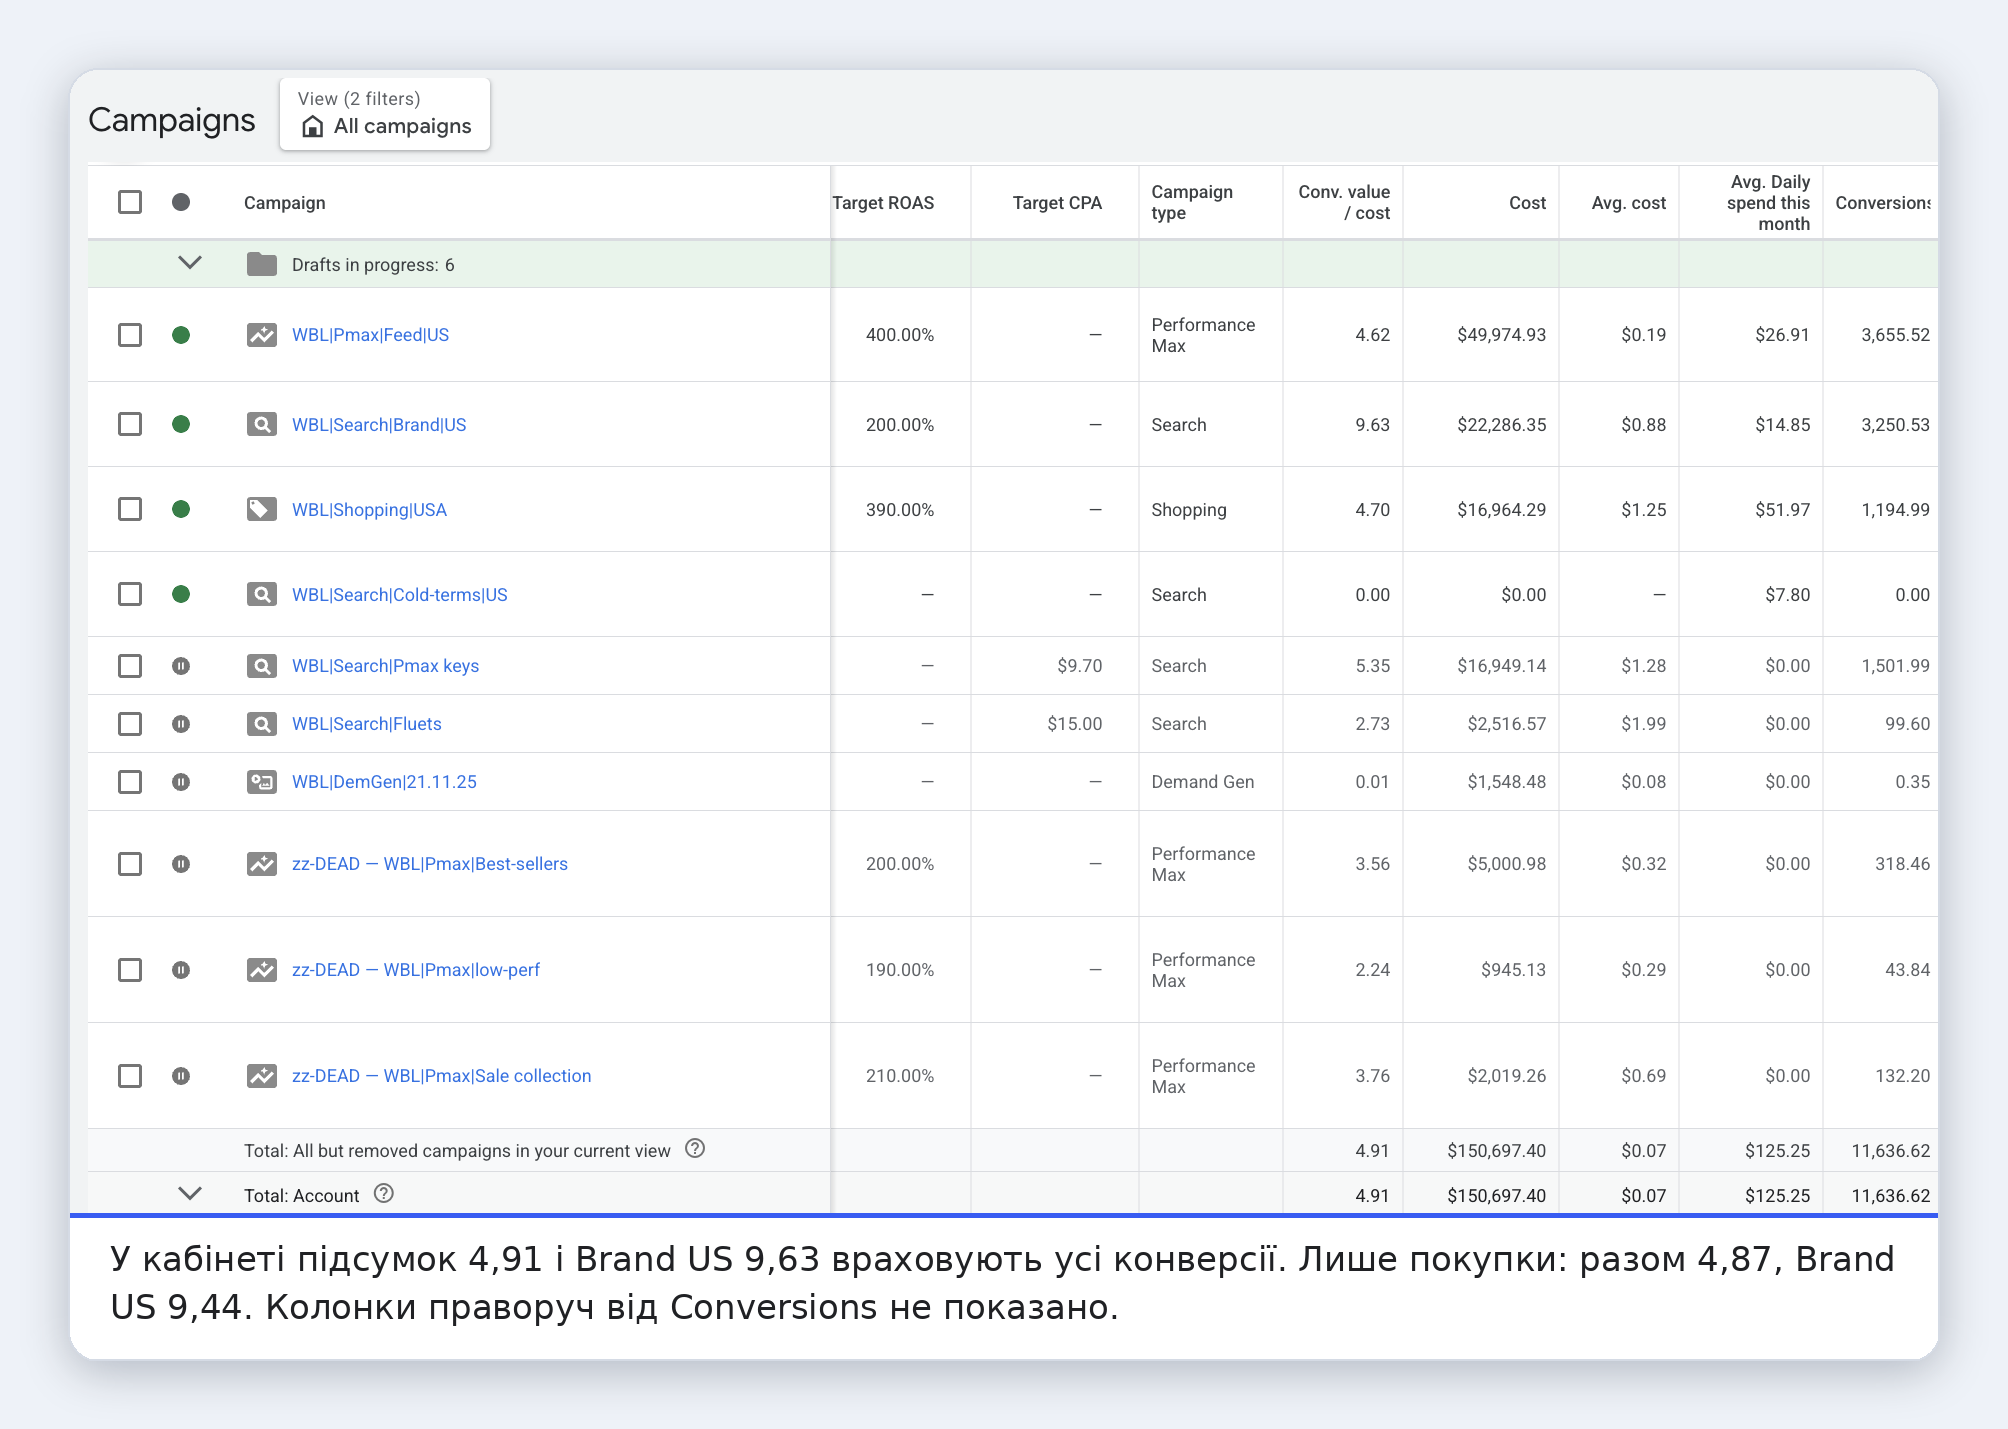The height and width of the screenshot is (1429, 2008).
Task: Click enabled status dot for WBL|Shopping|USA
Action: [x=181, y=510]
